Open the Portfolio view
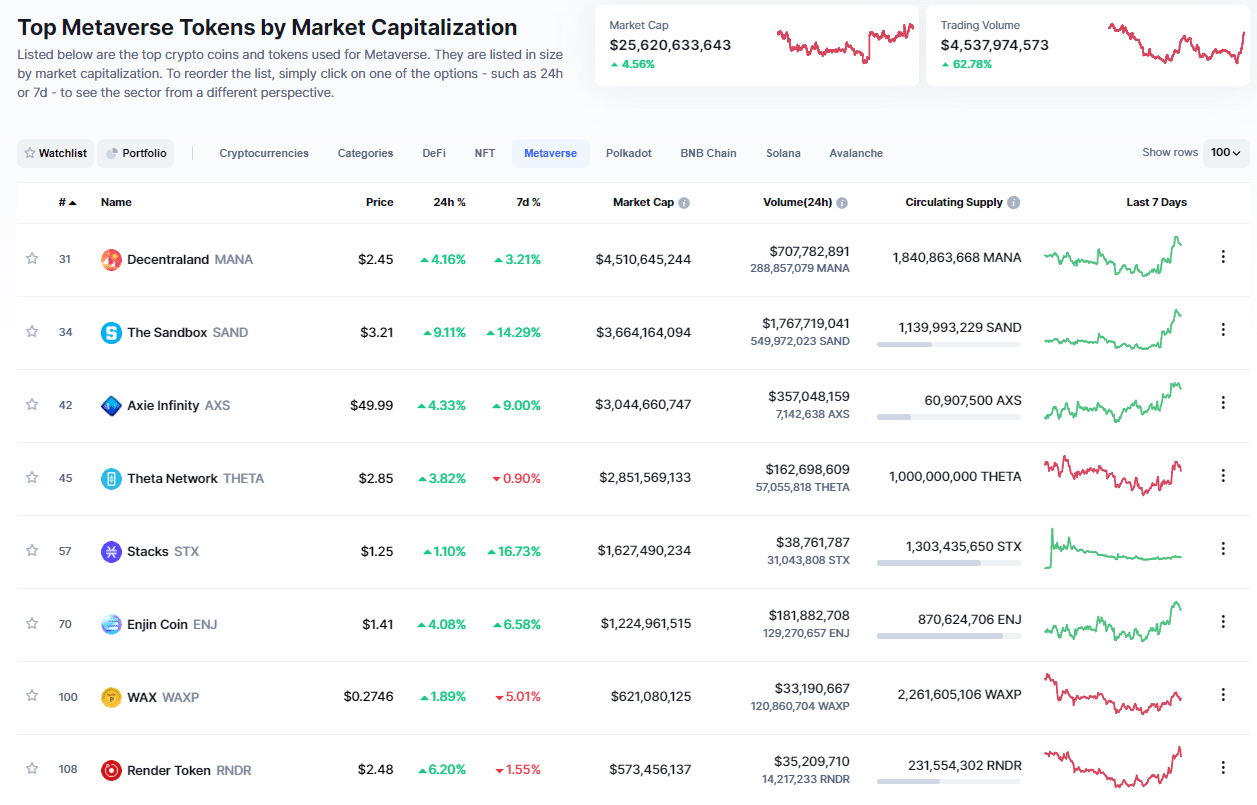Viewport: 1257px width, 805px height. tap(135, 153)
